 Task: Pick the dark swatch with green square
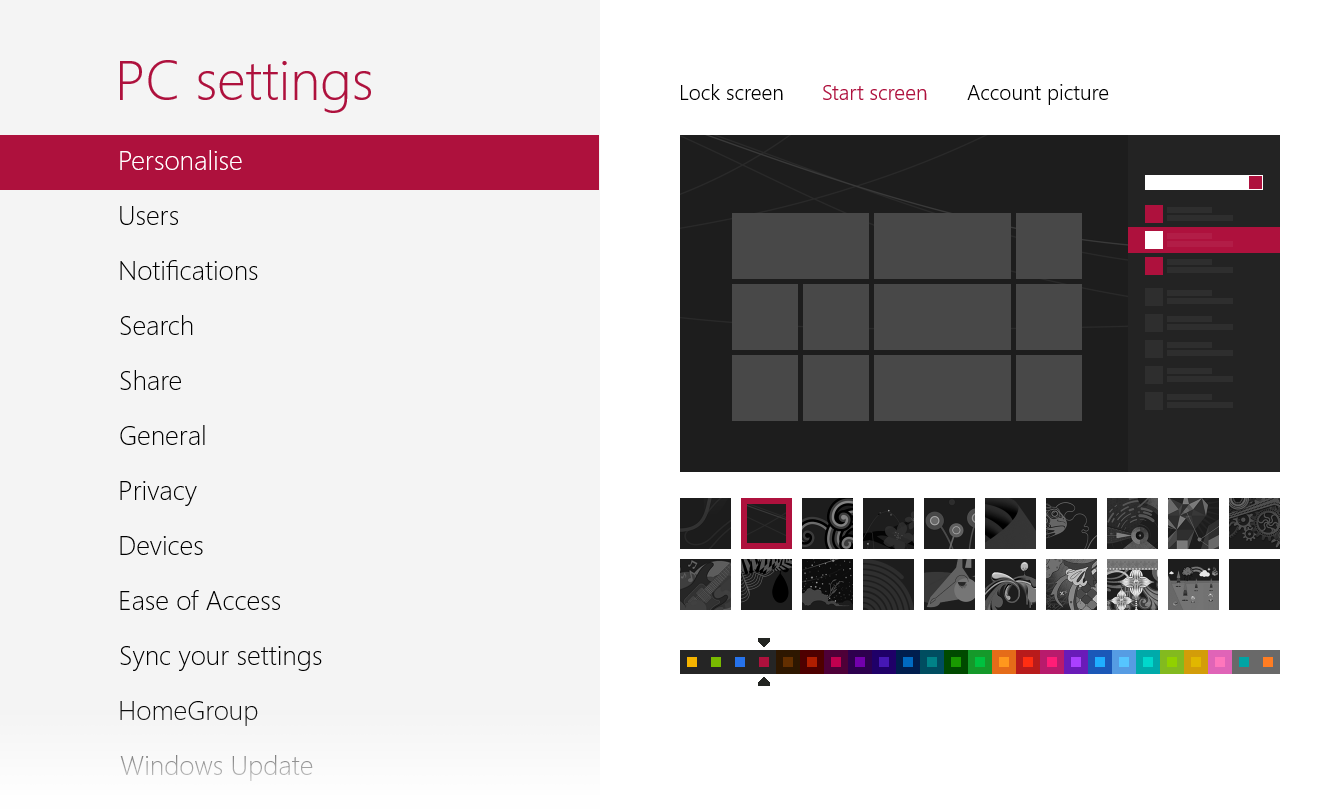tap(716, 662)
